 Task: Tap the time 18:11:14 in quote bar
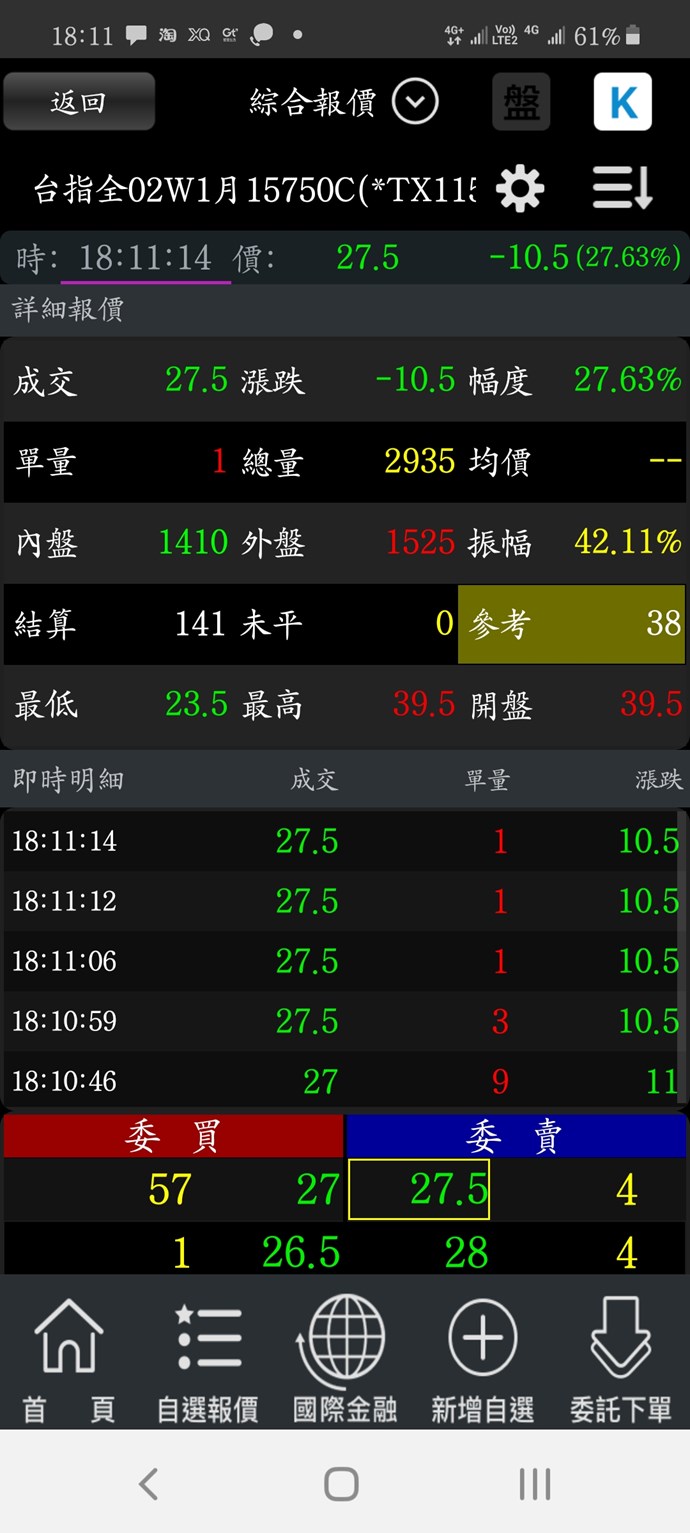pyautogui.click(x=145, y=259)
